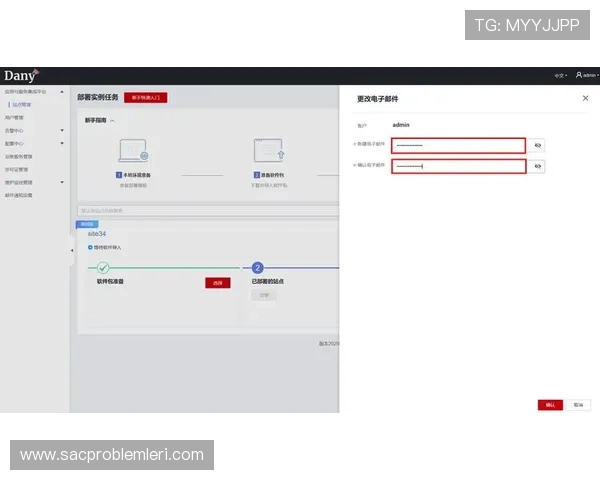Image resolution: width=600 pixels, height=480 pixels.
Task: Click the user avatar icon beside admin
Action: pyautogui.click(x=579, y=75)
